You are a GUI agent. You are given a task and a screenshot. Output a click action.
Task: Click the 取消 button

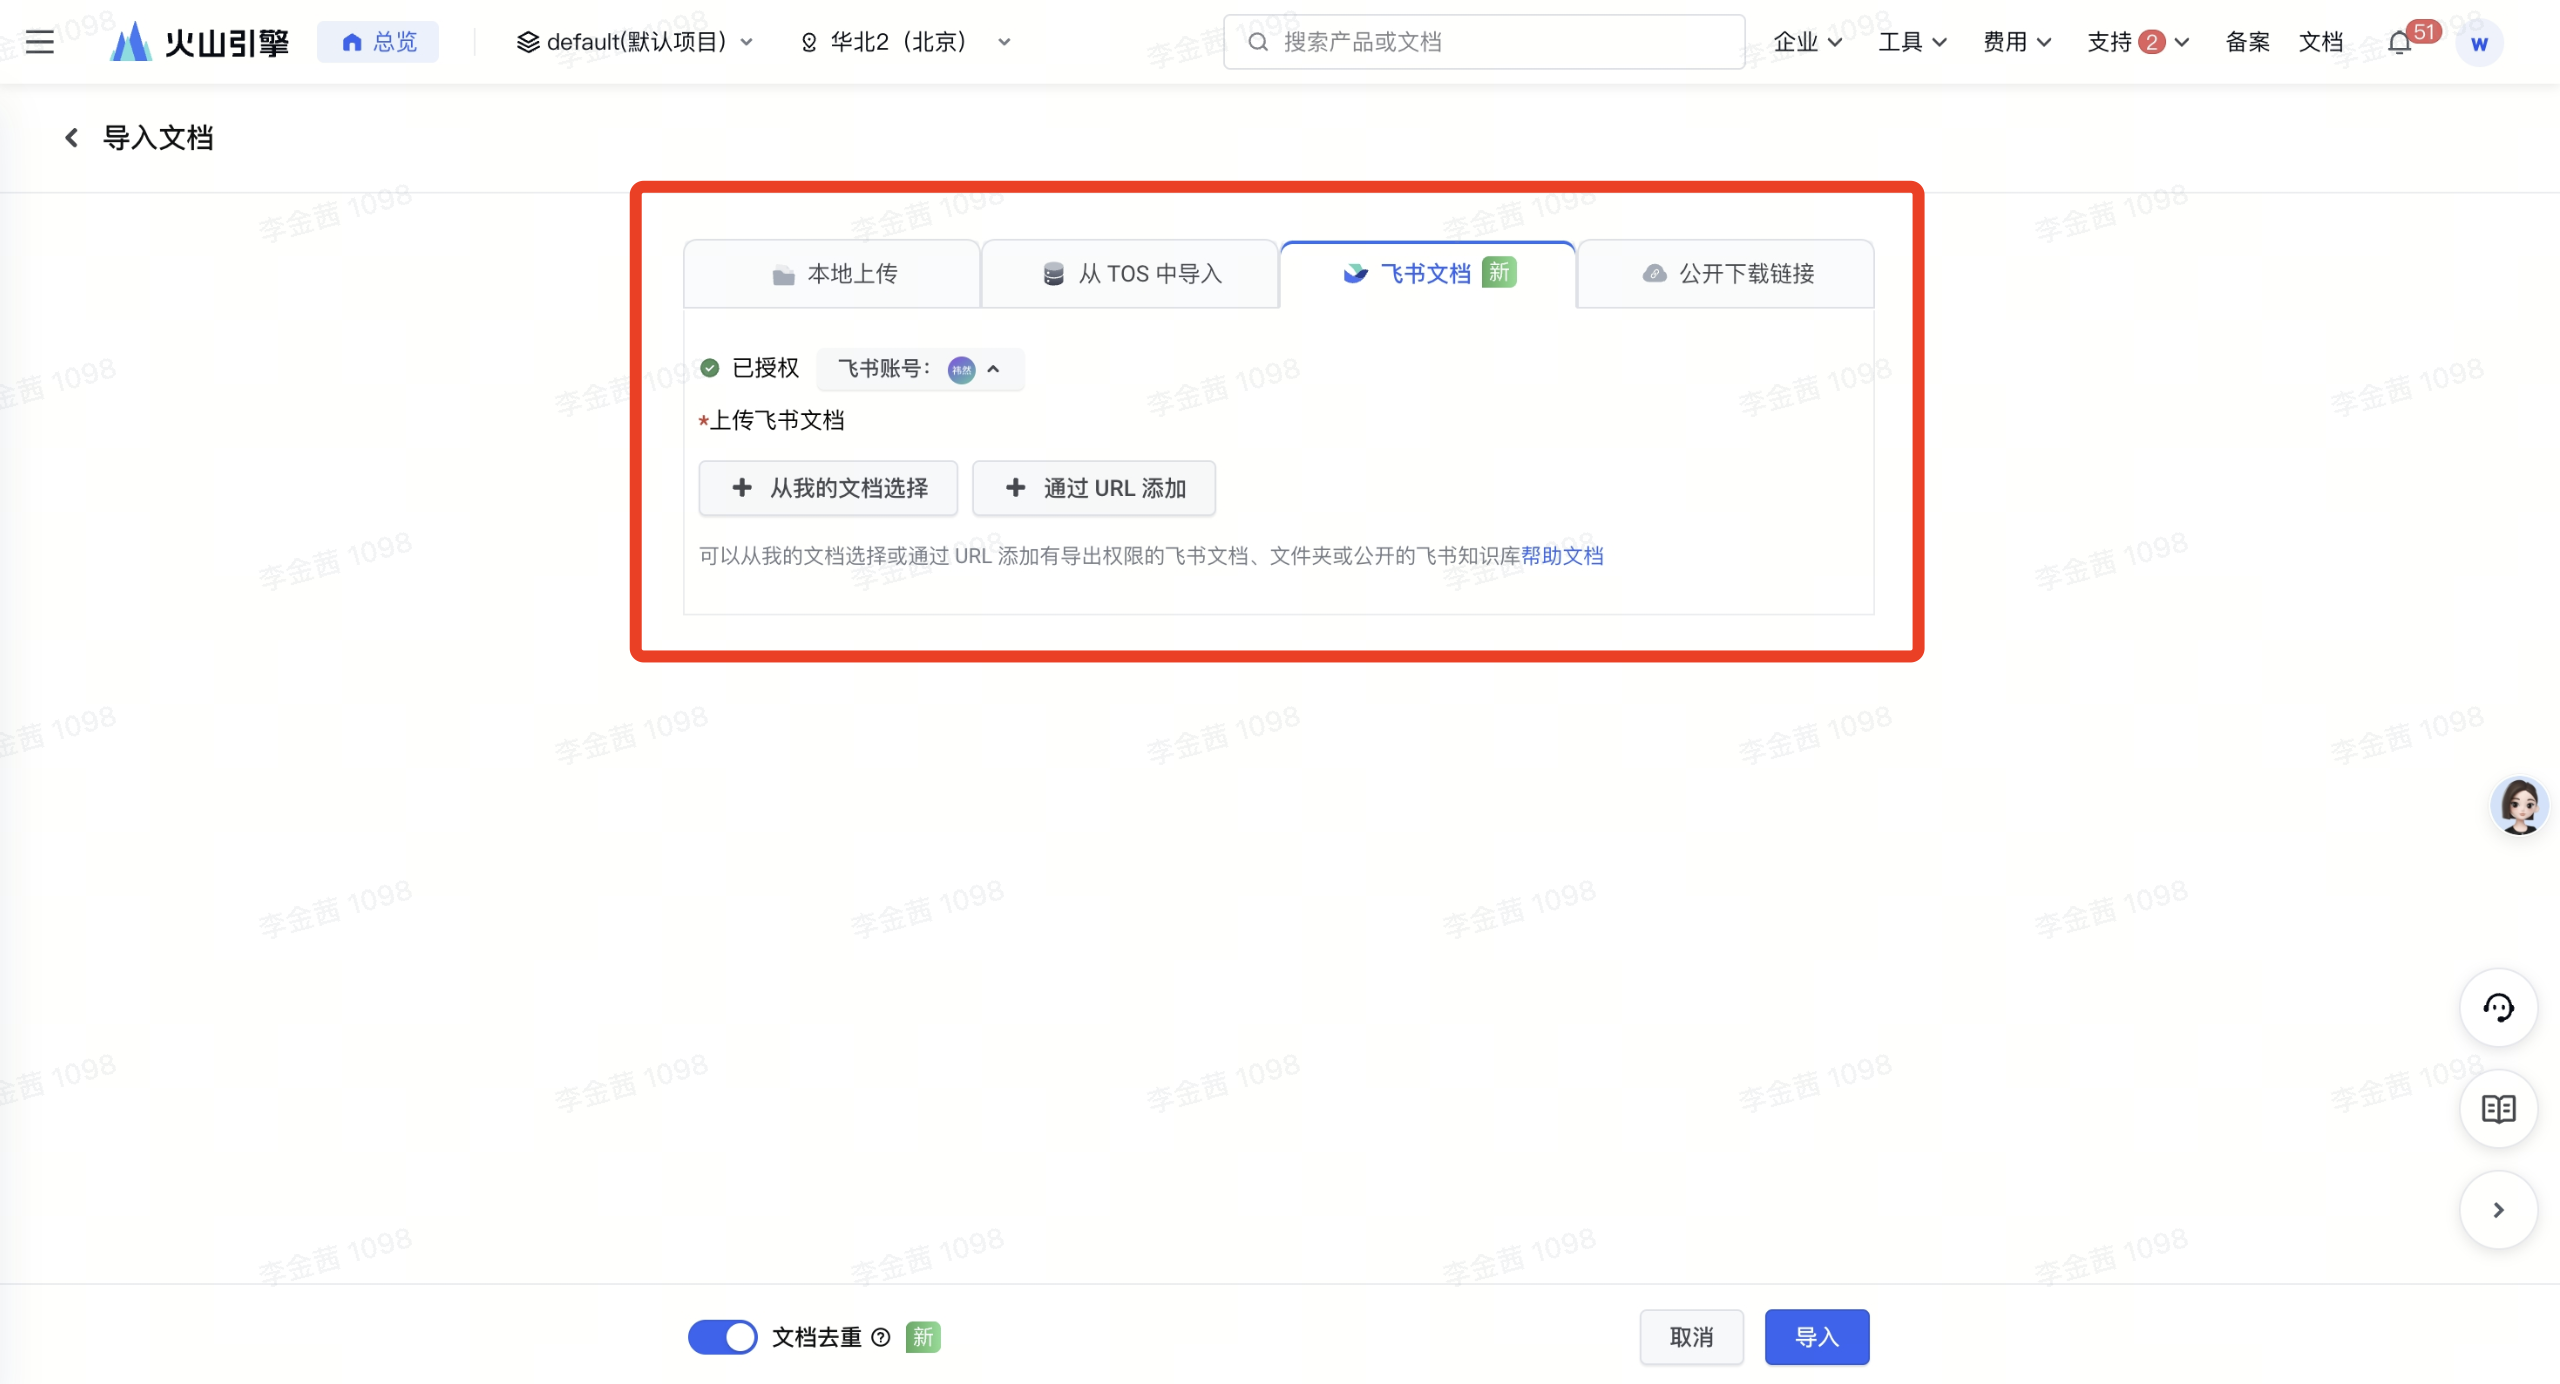point(1691,1337)
